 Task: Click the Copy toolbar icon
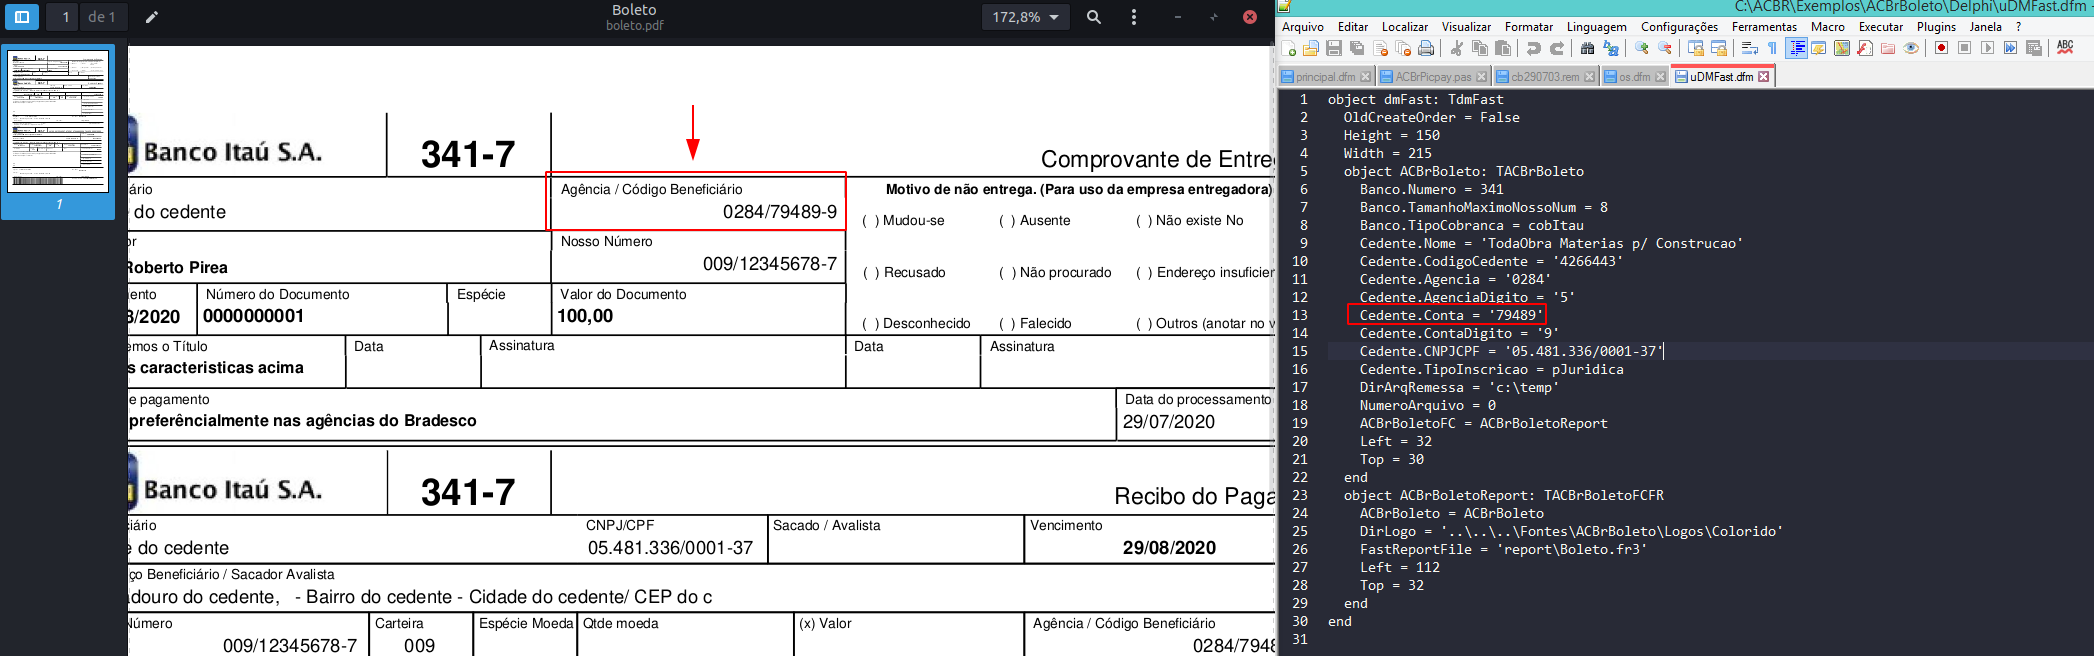point(1480,48)
